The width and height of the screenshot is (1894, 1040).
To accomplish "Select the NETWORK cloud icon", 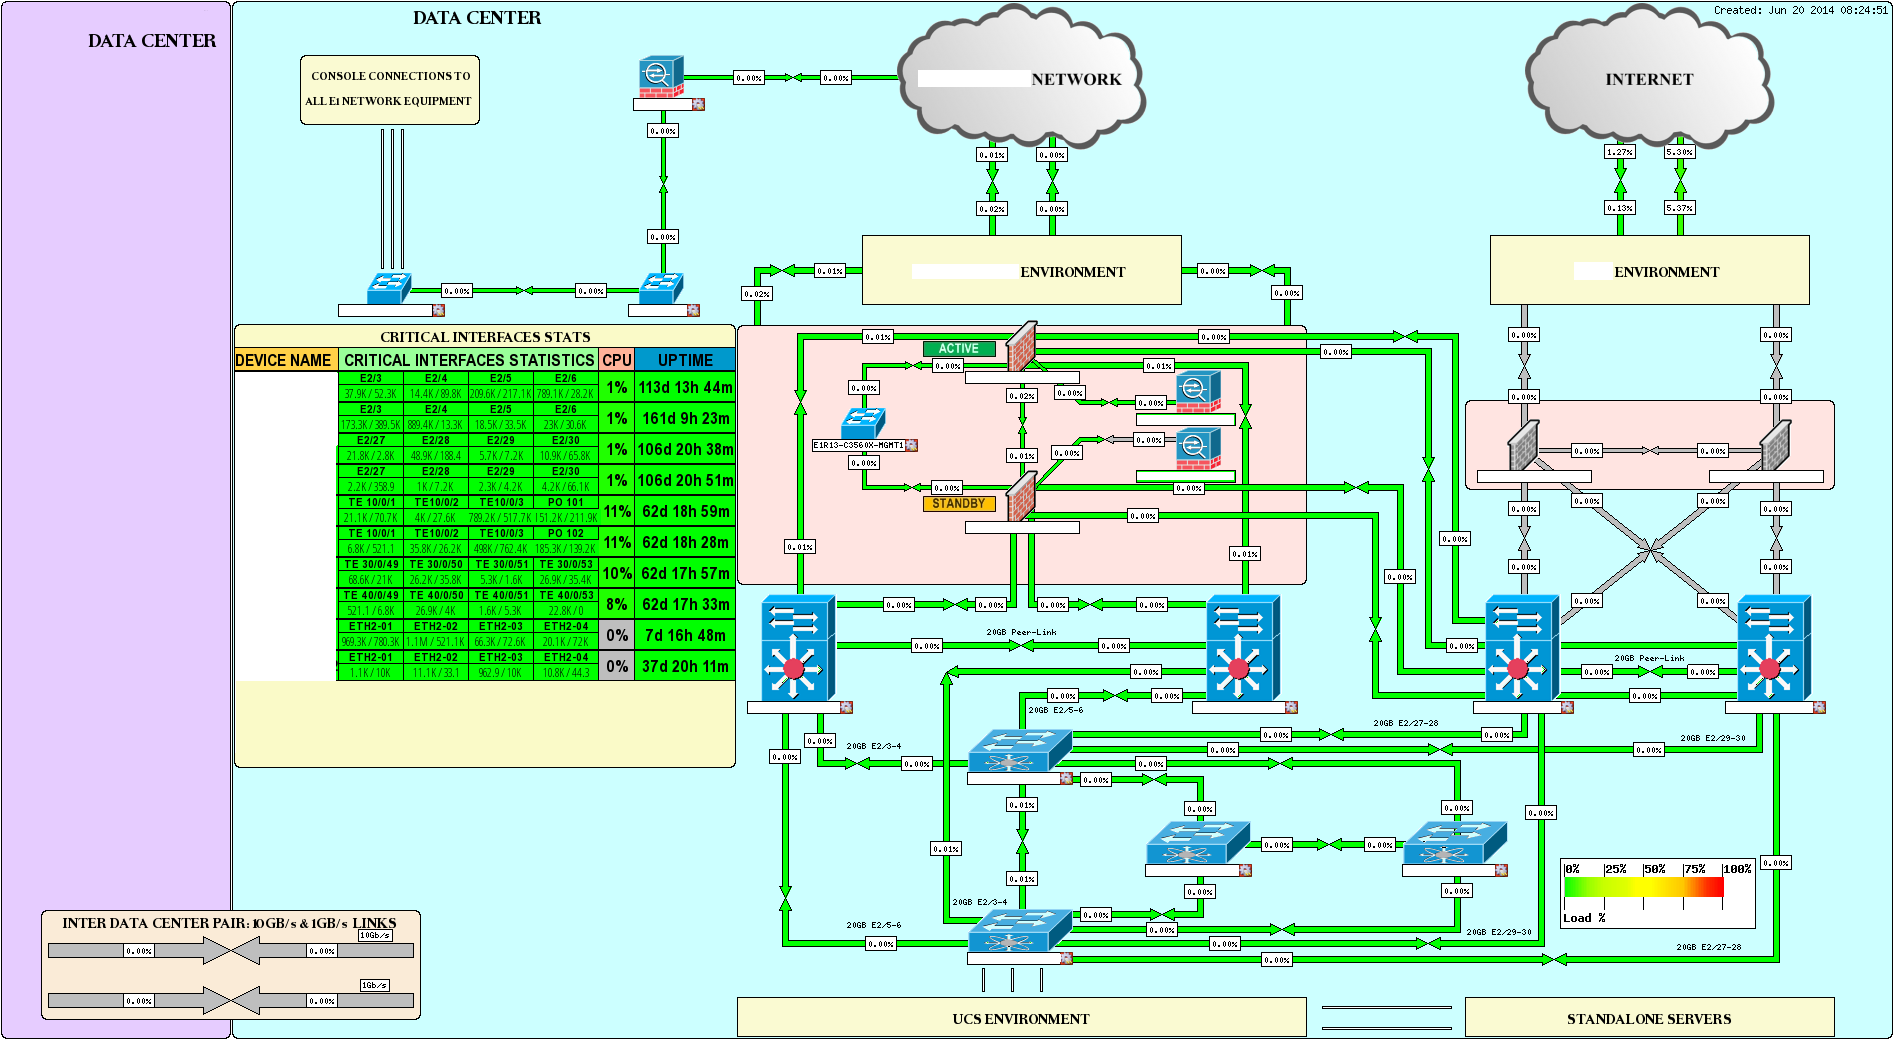I will point(1021,77).
